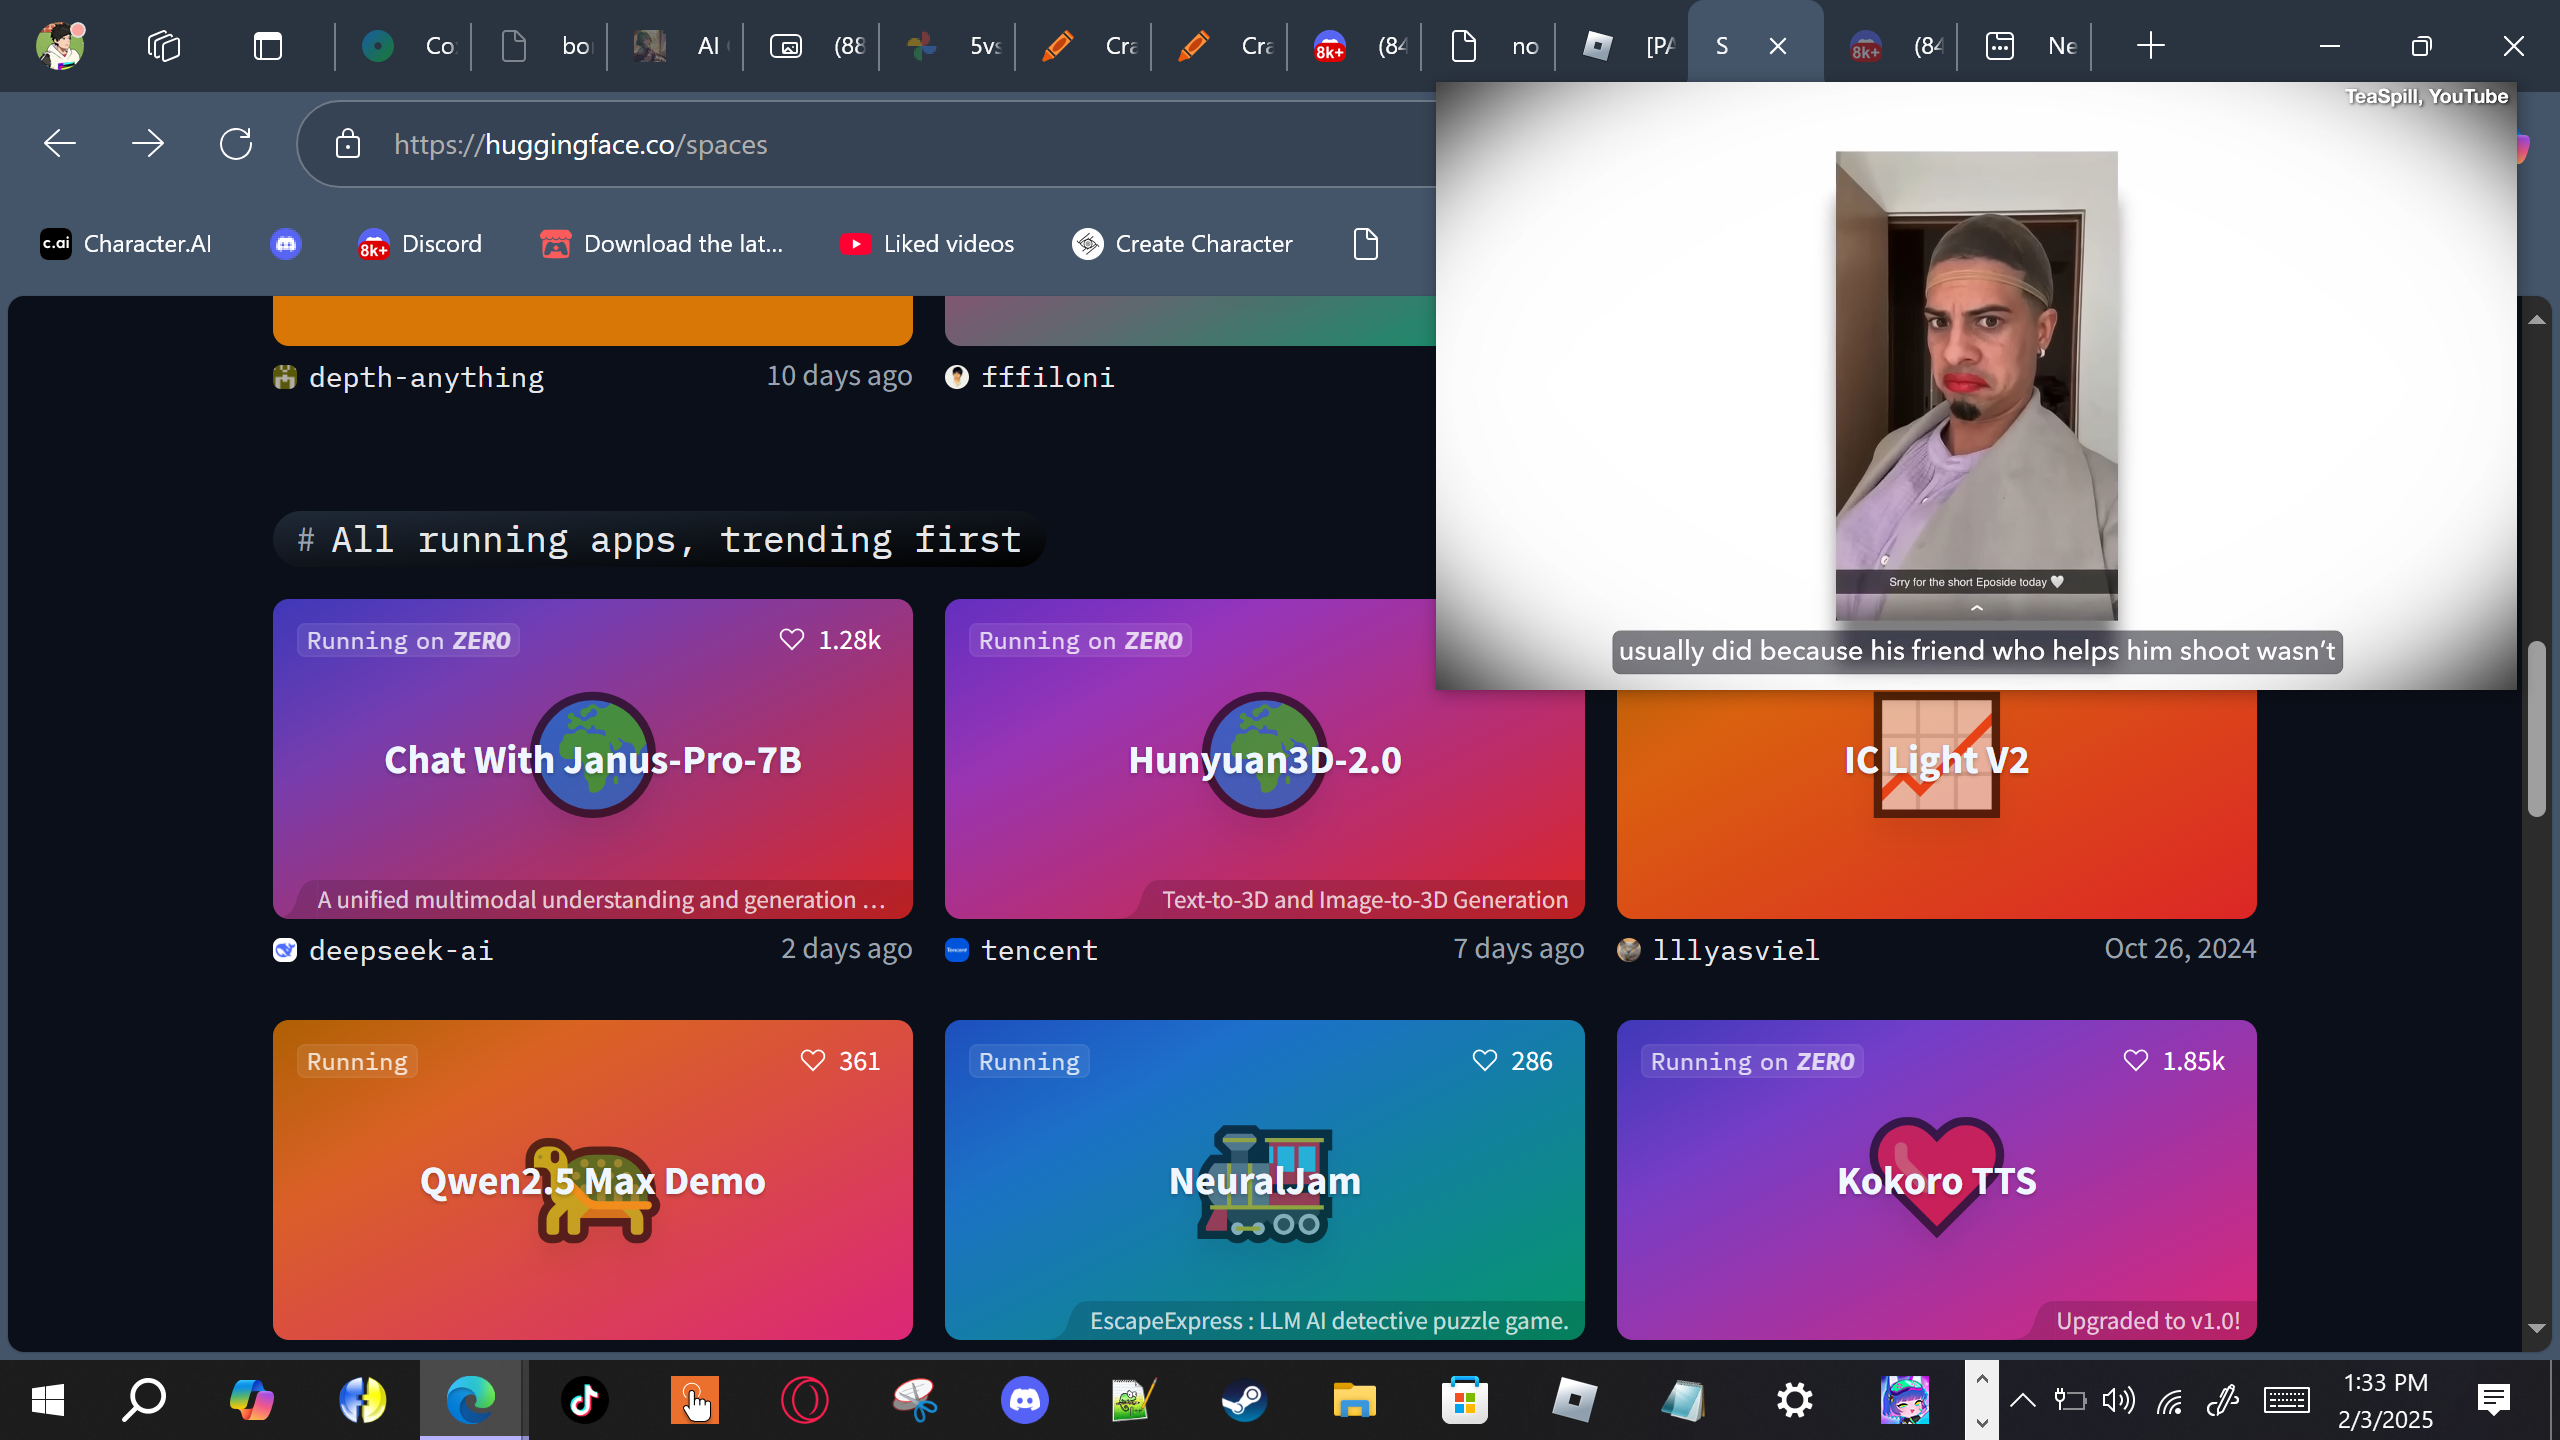The image size is (2560, 1440).
Task: Open the touch keyboard from system tray
Action: [2287, 1400]
